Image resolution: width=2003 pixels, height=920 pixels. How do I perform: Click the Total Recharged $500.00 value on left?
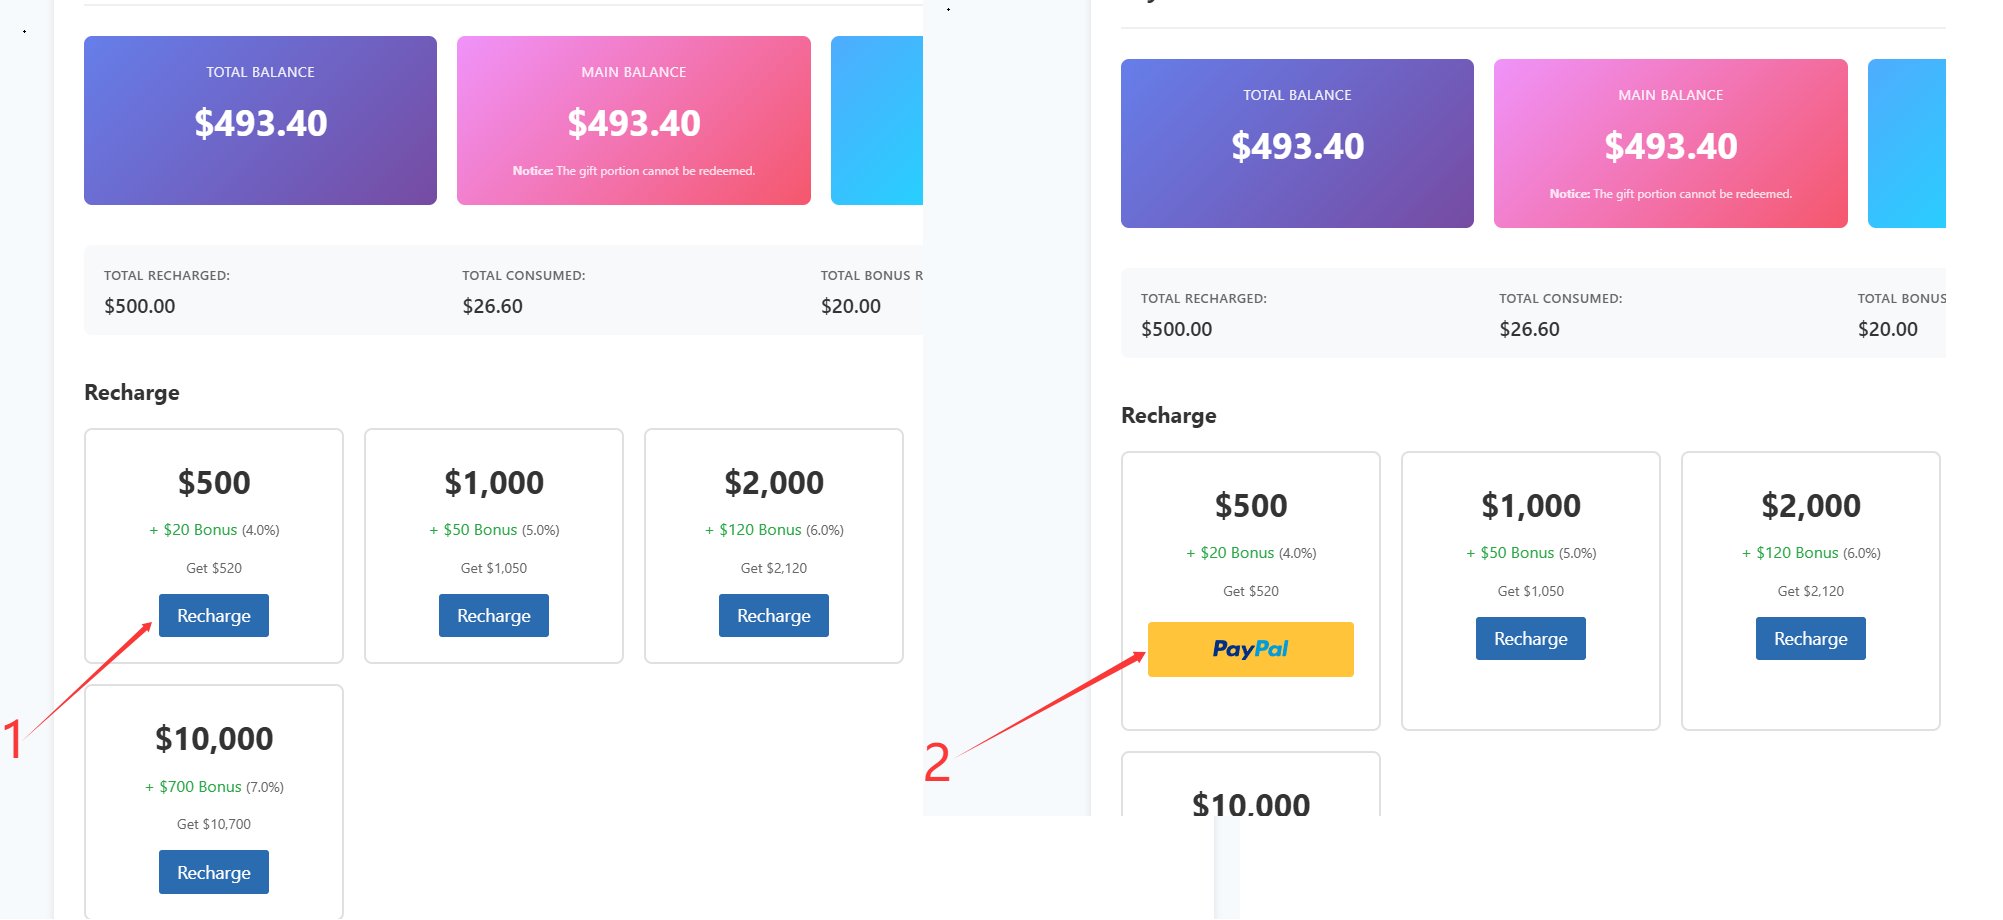click(140, 306)
